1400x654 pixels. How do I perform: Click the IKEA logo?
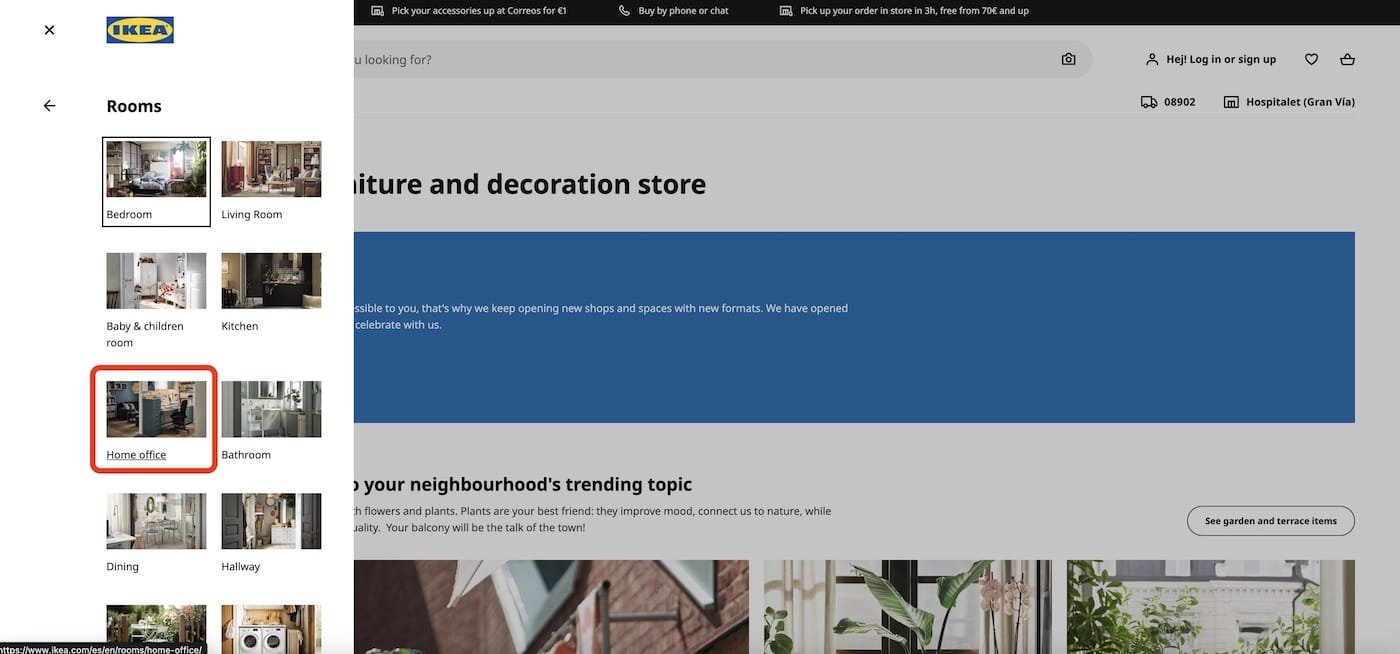coord(140,31)
